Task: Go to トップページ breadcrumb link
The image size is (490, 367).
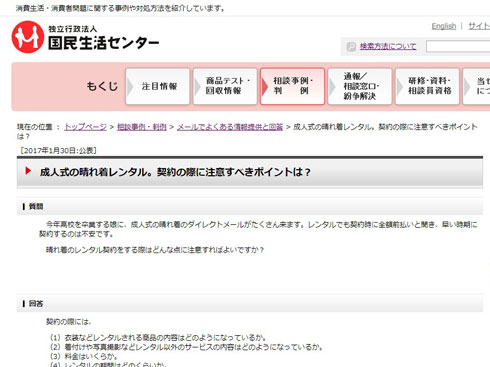Action: pyautogui.click(x=85, y=127)
